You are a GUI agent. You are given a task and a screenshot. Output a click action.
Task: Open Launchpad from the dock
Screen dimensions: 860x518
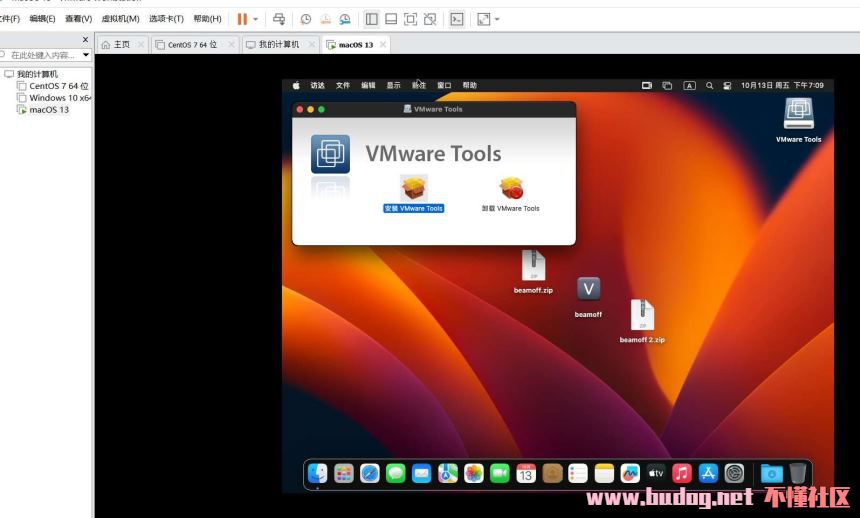[344, 473]
